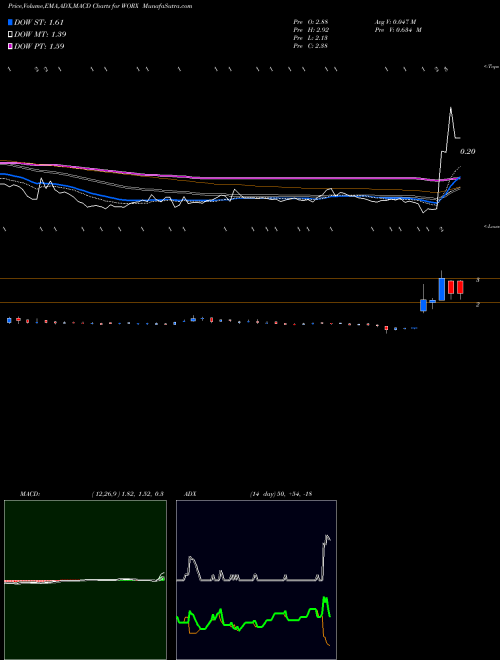Click the '<Lows' axis label
Image resolution: width=500 pixels, height=660 pixels.
491,226
